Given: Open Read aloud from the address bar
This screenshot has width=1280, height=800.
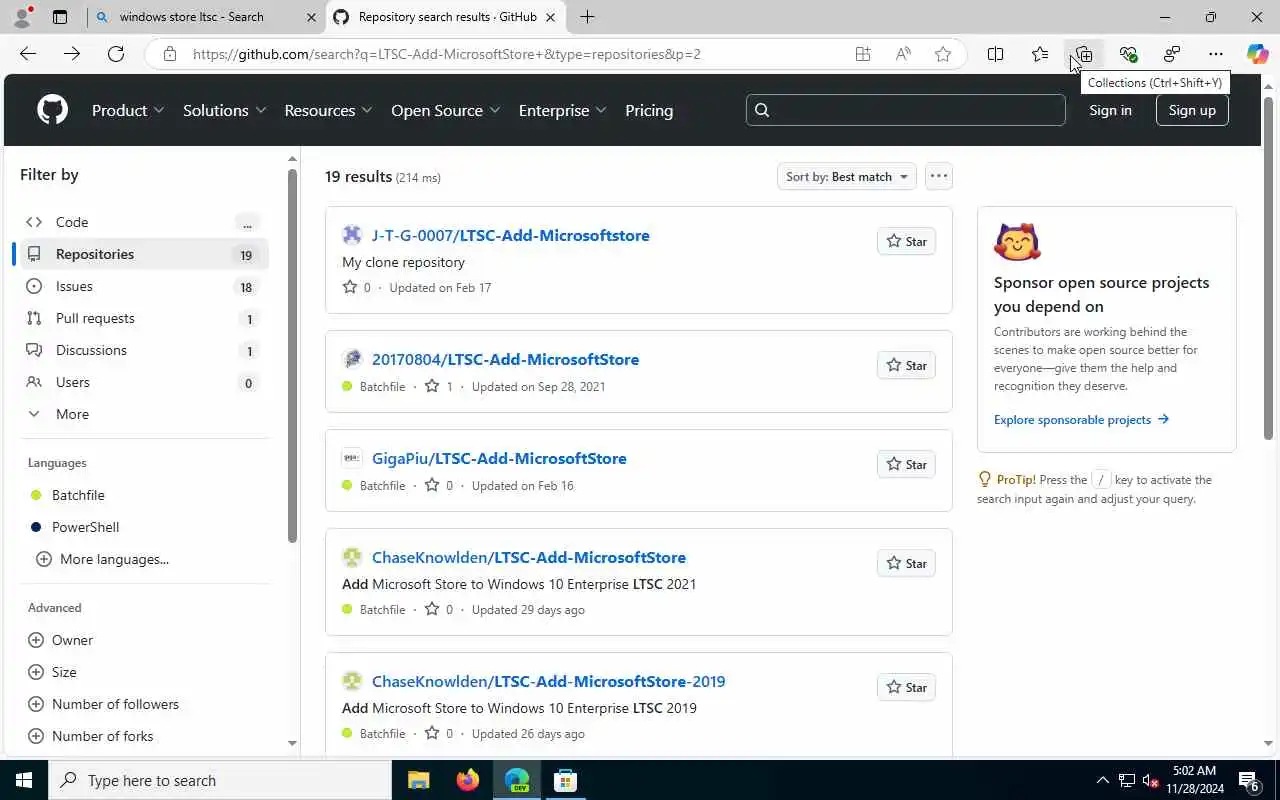Looking at the screenshot, I should pyautogui.click(x=903, y=54).
